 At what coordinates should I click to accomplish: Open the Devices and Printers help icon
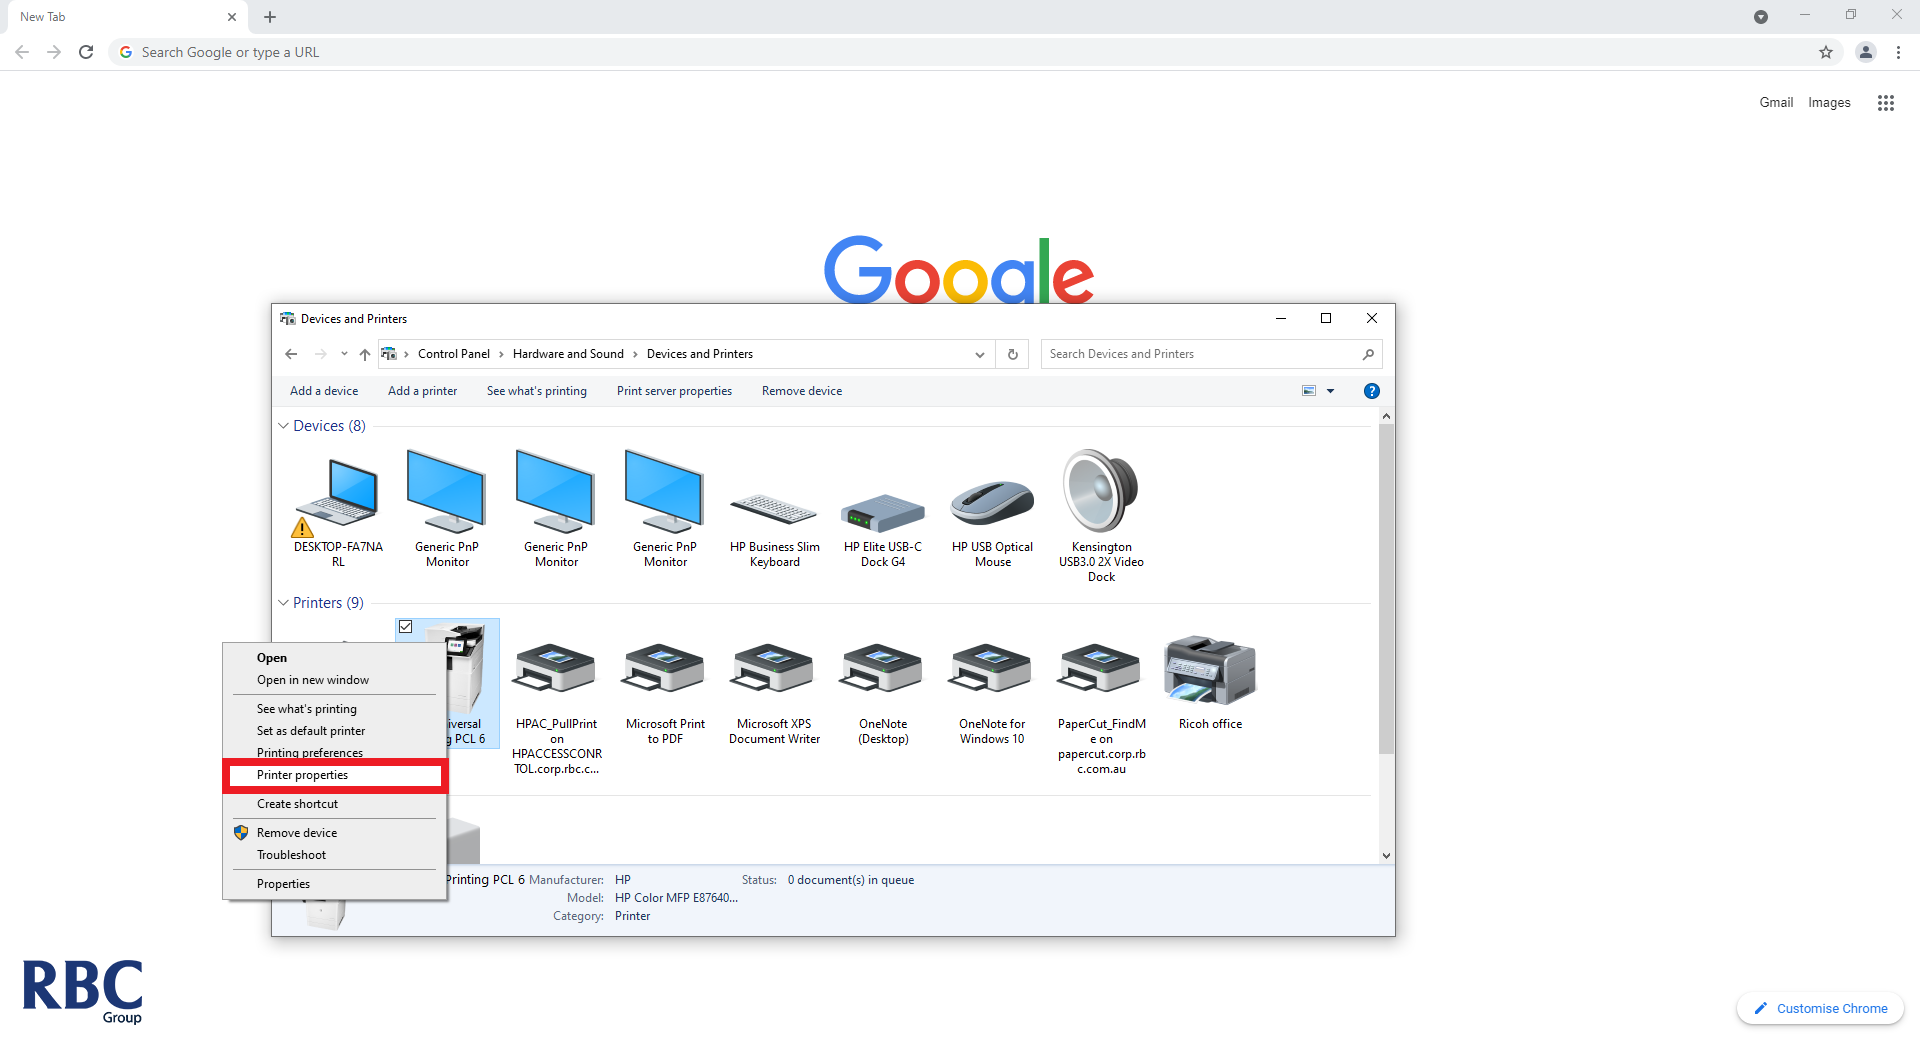[1372, 391]
